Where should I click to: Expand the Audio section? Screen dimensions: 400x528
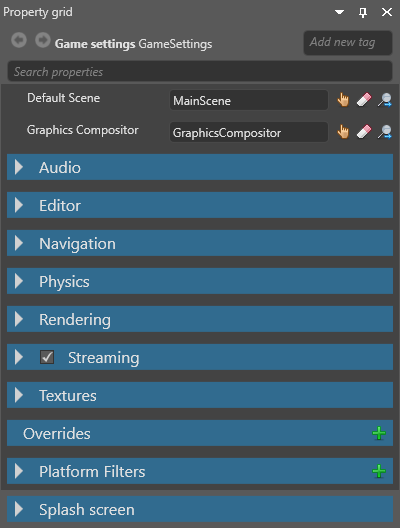coord(19,167)
